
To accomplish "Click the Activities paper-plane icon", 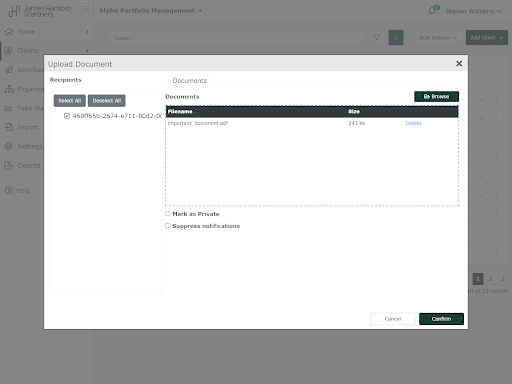I will click(x=9, y=70).
